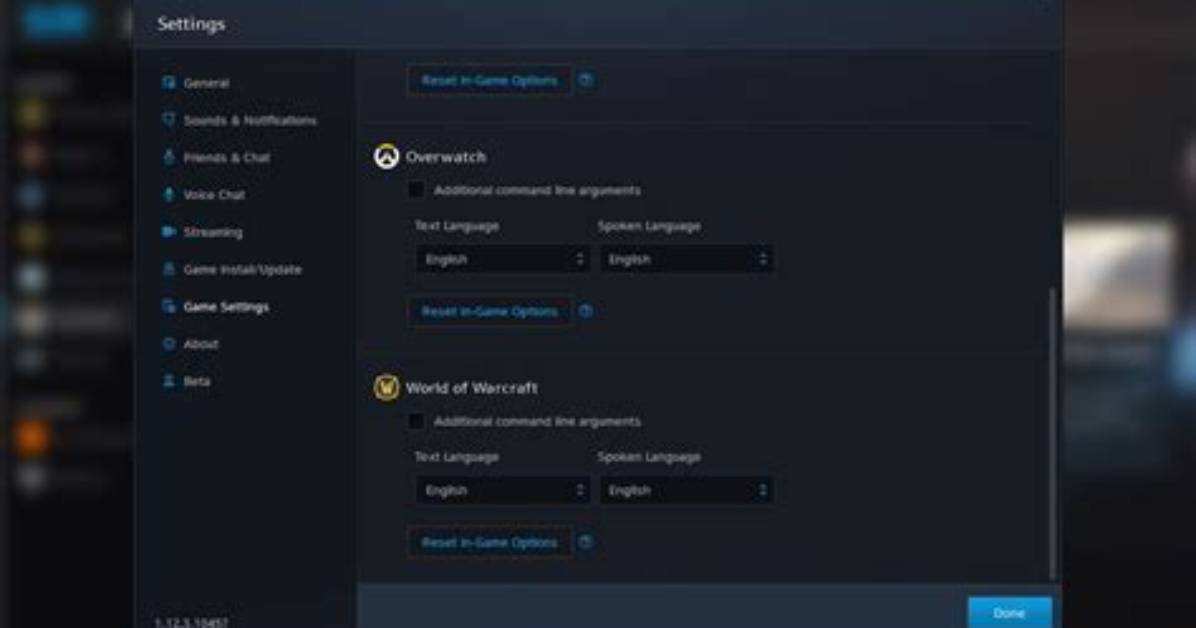1196x628 pixels.
Task: Click the About info icon
Action: pos(169,343)
